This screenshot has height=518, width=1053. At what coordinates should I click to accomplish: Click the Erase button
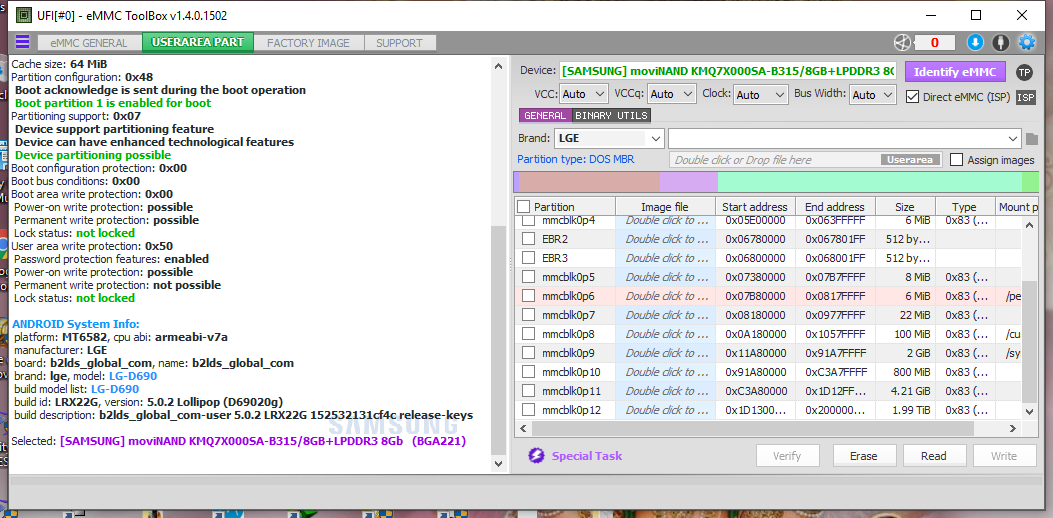(864, 456)
